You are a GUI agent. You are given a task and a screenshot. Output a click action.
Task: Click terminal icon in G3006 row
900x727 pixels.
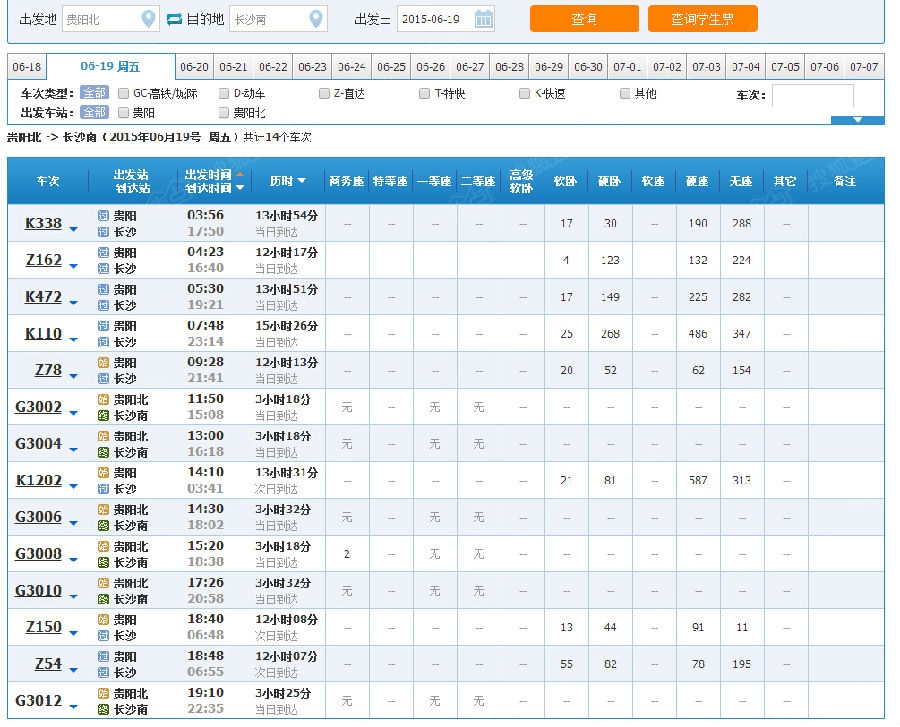[x=103, y=526]
